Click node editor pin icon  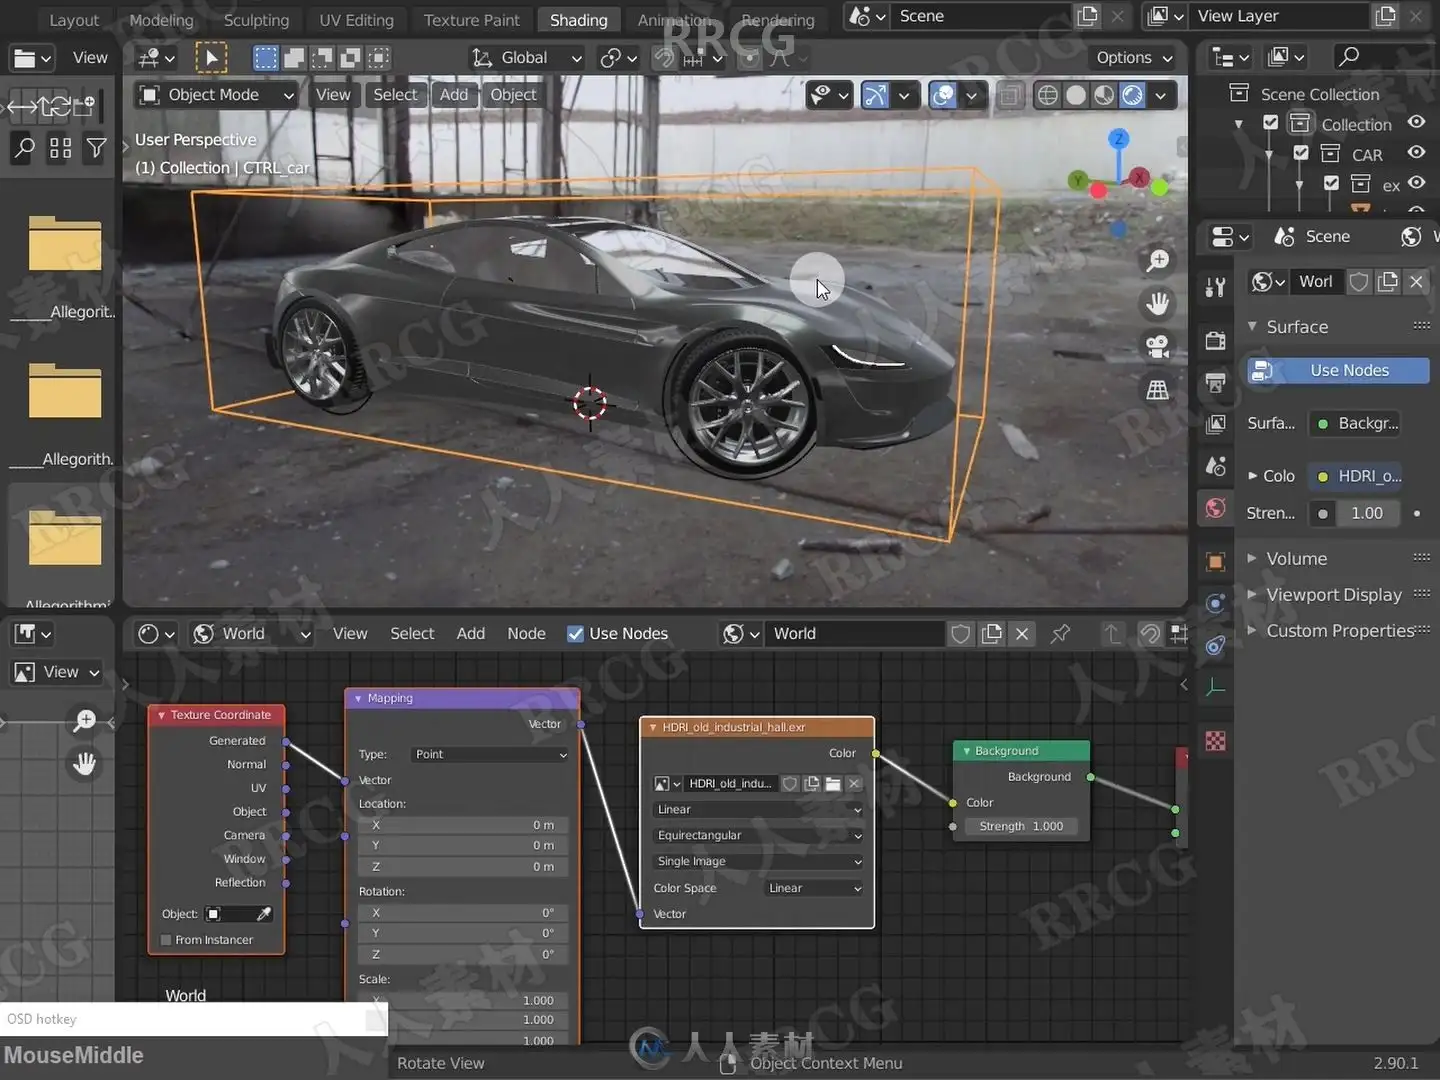click(1061, 633)
